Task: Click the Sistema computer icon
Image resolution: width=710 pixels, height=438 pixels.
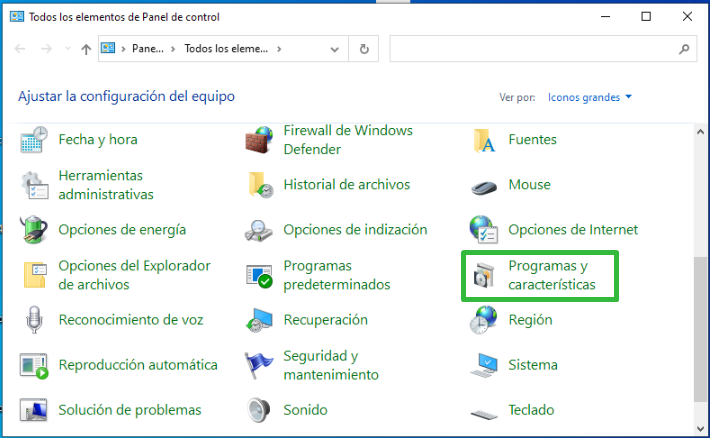Action: [484, 365]
